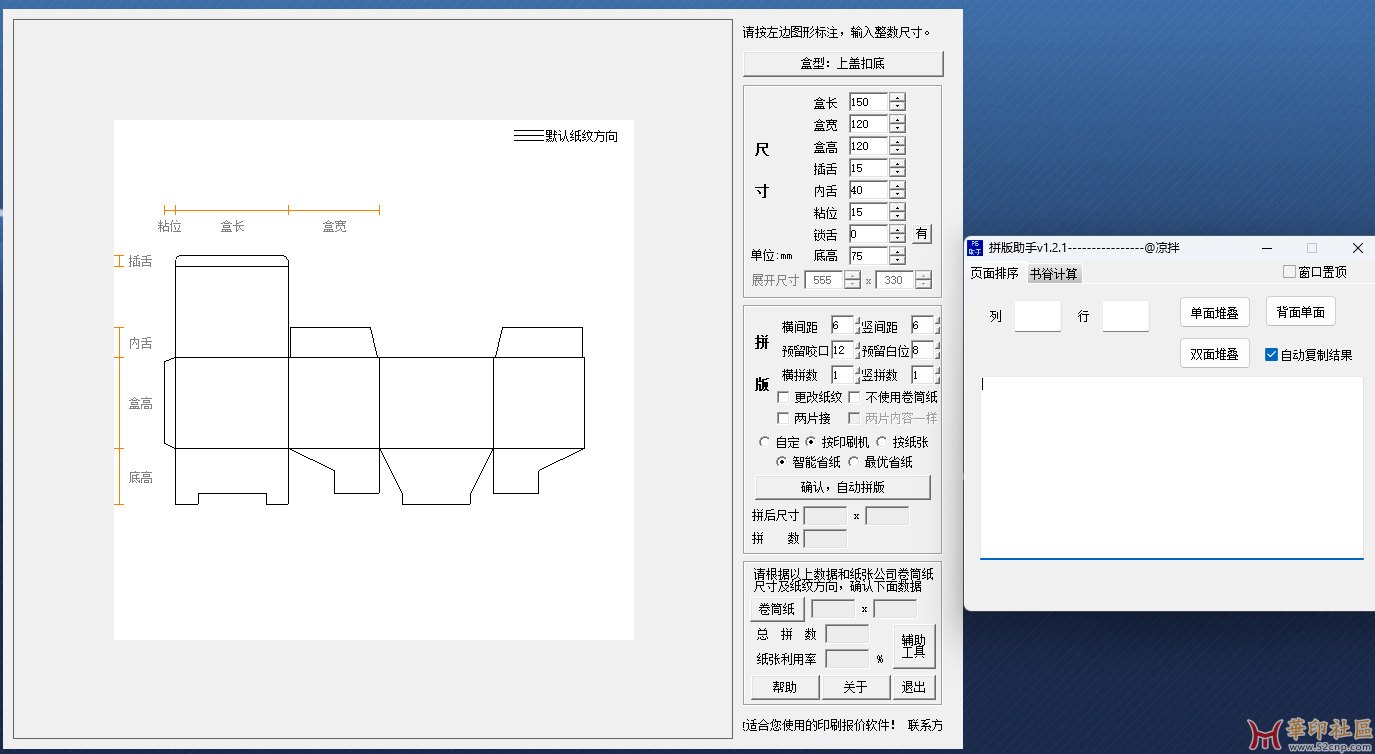Viewport: 1375px width, 754px height.
Task: Click the 横拼数 value field
Action: coord(841,375)
